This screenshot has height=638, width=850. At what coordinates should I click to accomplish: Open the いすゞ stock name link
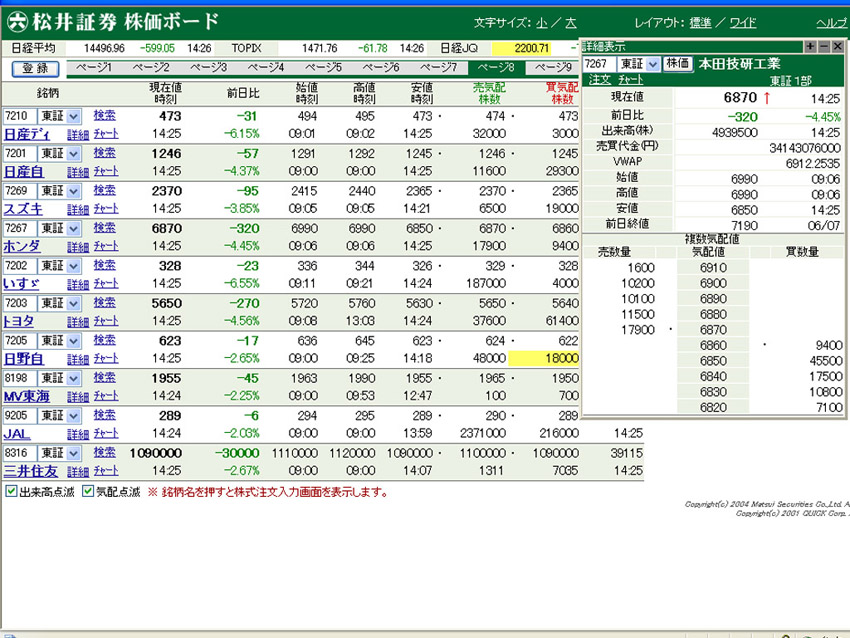22,283
